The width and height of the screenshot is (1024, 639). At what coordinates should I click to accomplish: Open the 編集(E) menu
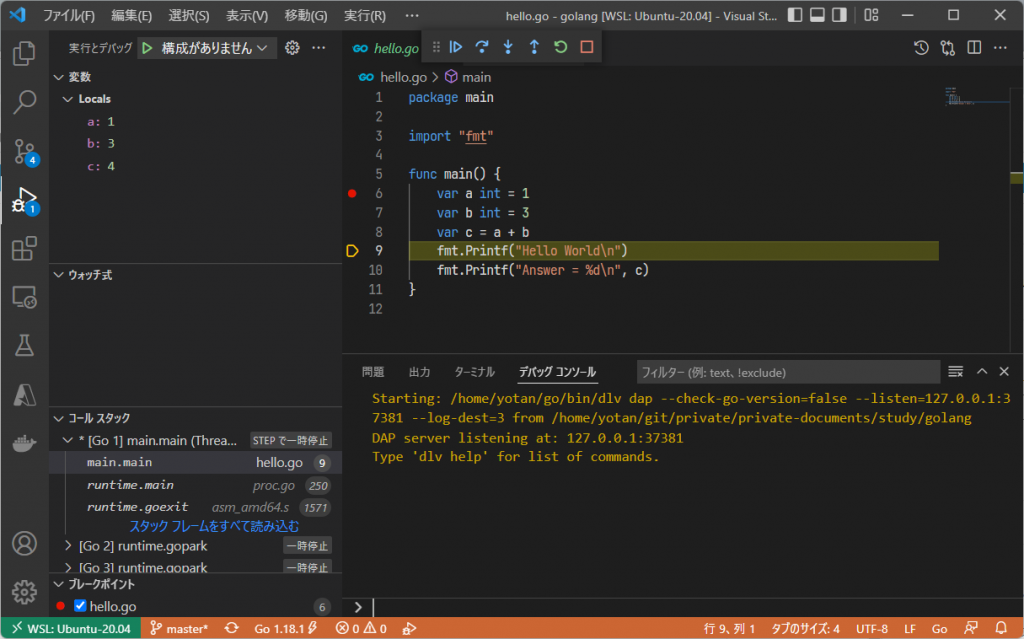(131, 16)
